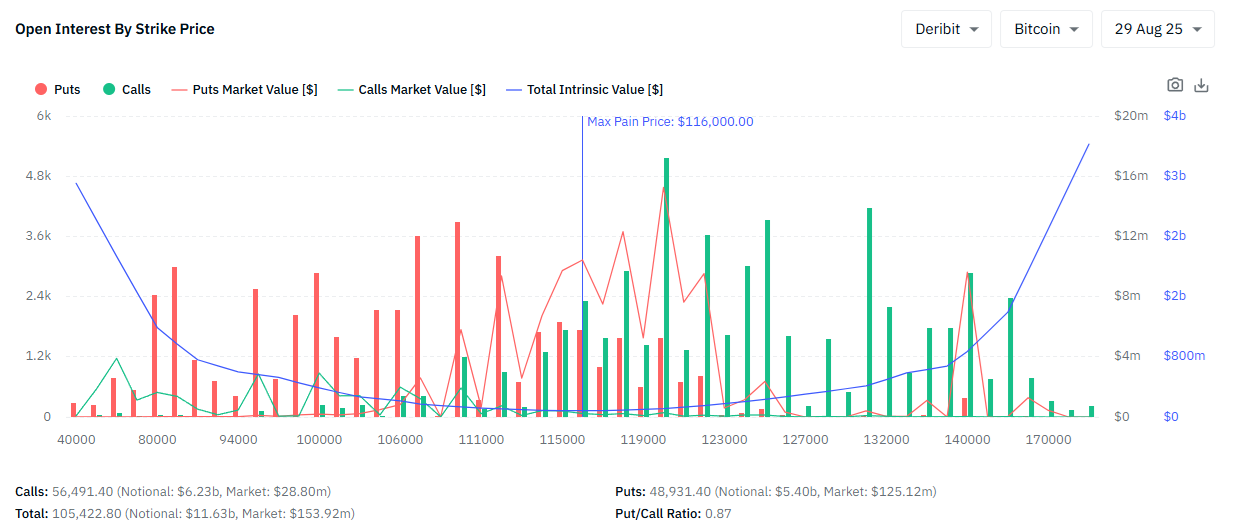Viewport: 1241px width, 524px height.
Task: Click the green call bar above 132000
Action: (869, 310)
